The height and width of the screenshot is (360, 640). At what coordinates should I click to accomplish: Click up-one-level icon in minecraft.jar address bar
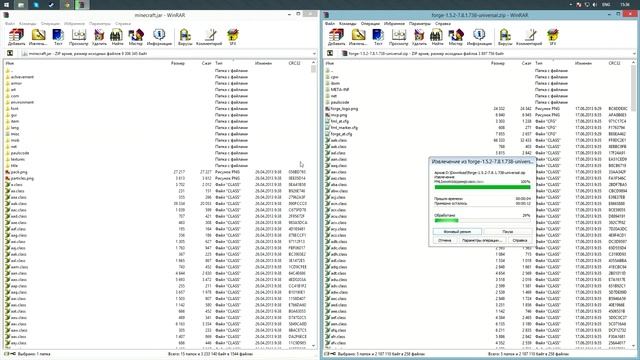click(10, 53)
